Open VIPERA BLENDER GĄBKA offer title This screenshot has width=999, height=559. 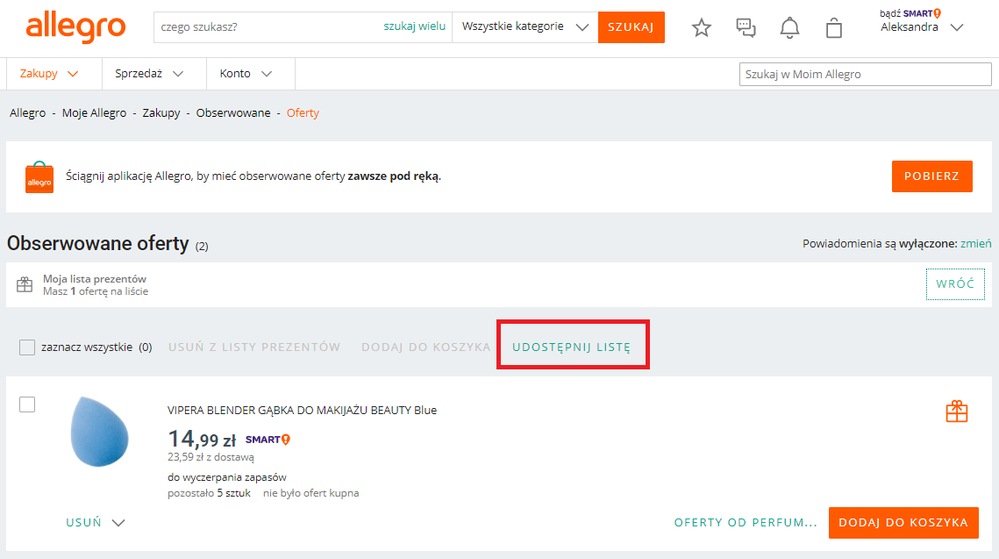coord(302,410)
